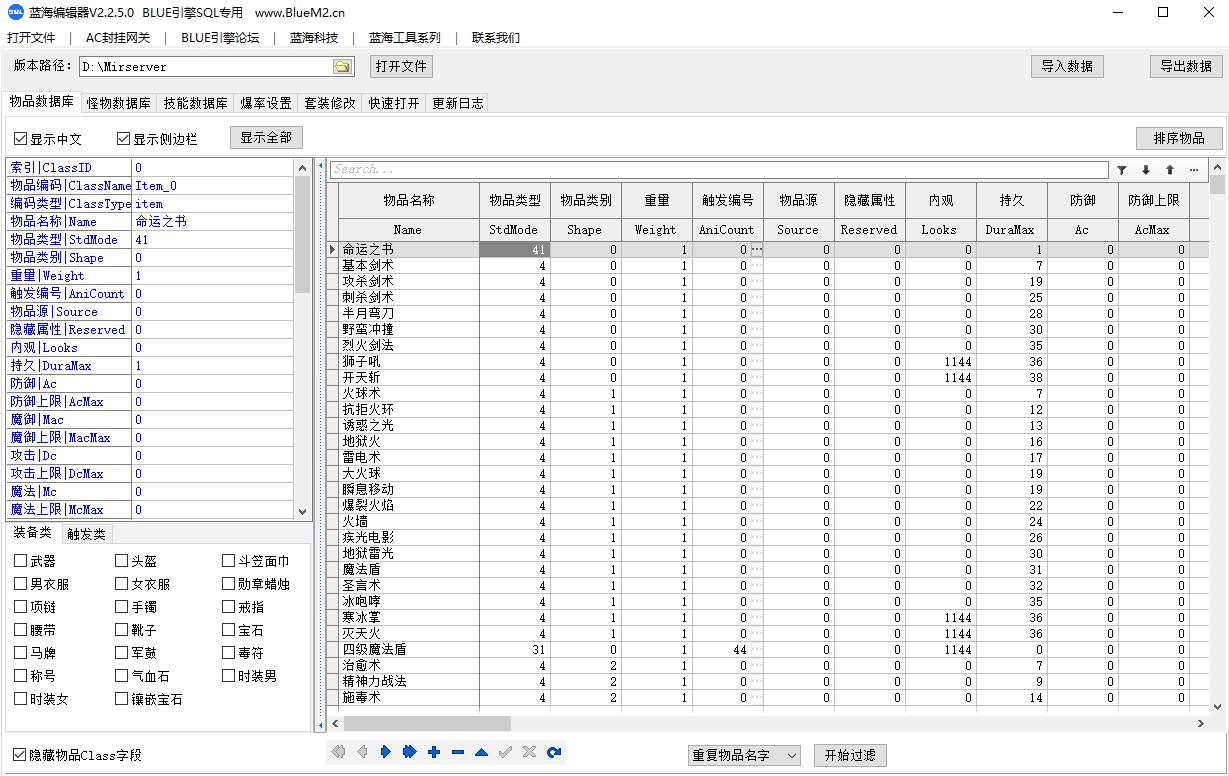Select the 施毒术 row name cell

(x=408, y=697)
